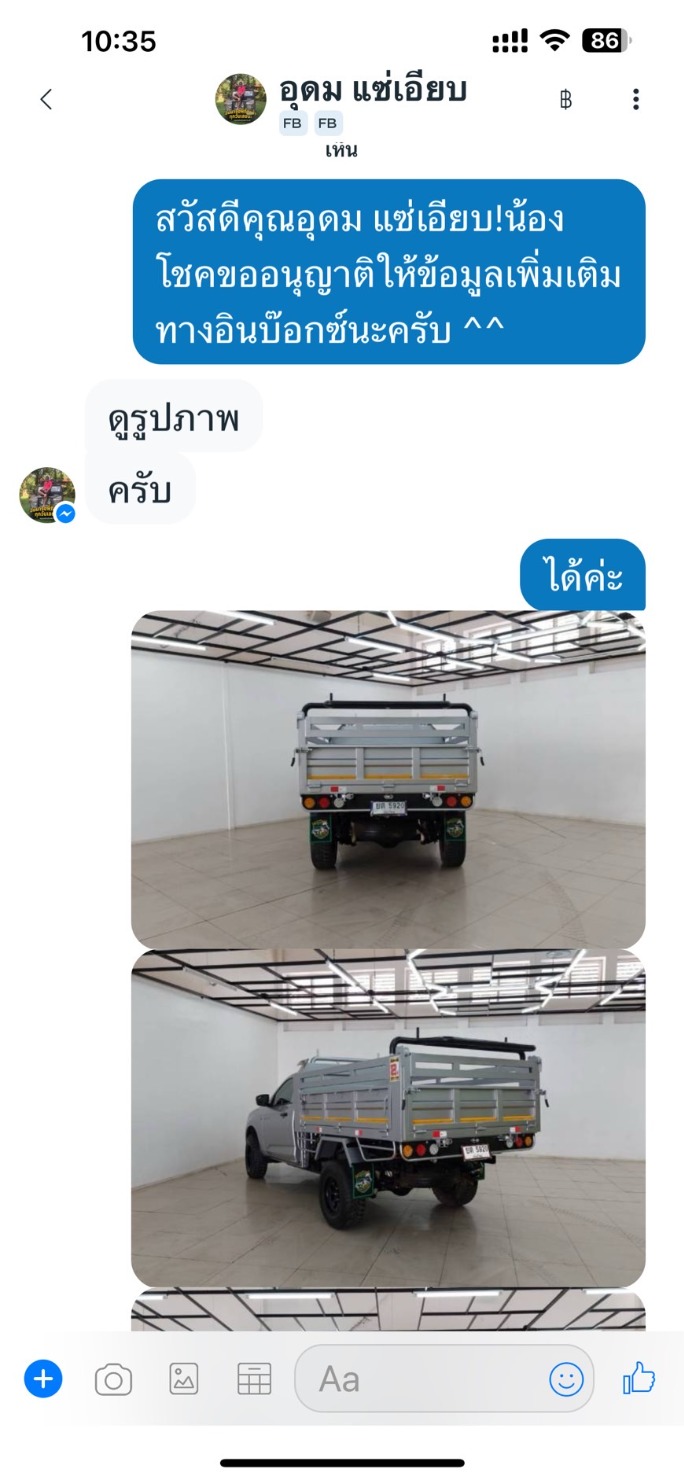This screenshot has width=684, height=1480.
Task: Tap the emoji smiley icon
Action: point(566,1380)
